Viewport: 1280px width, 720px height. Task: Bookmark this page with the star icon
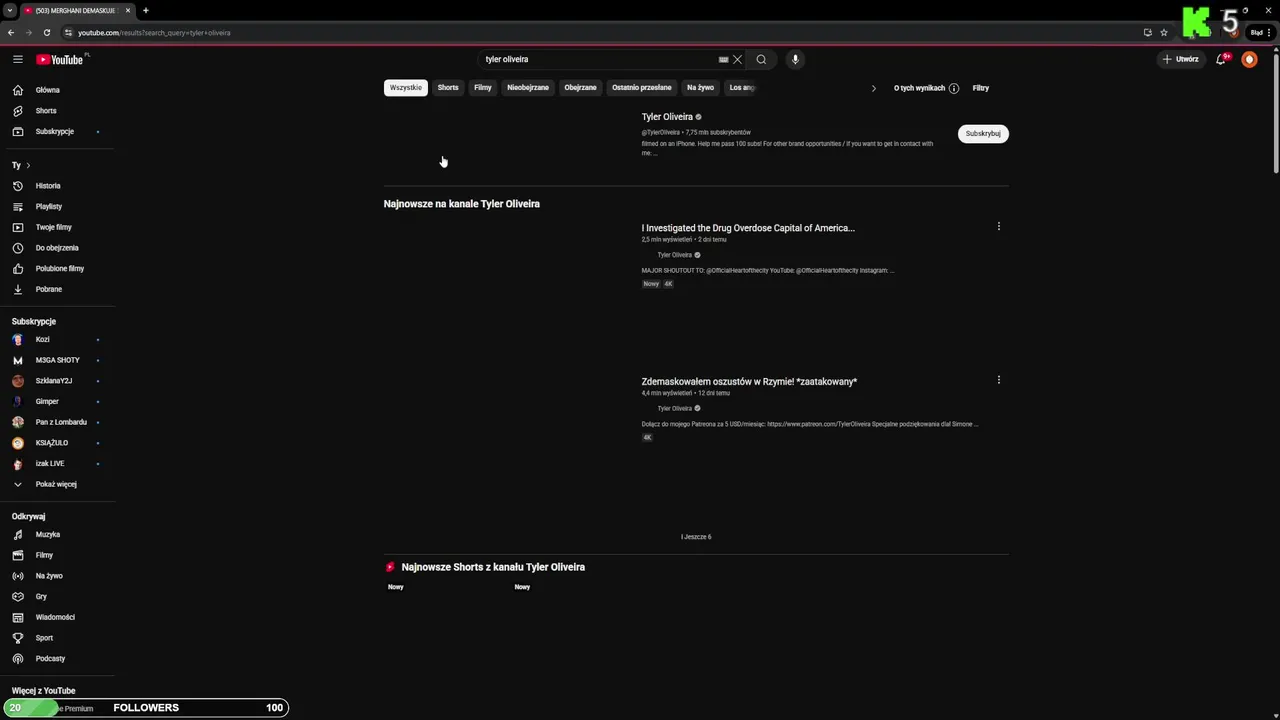(x=1164, y=32)
